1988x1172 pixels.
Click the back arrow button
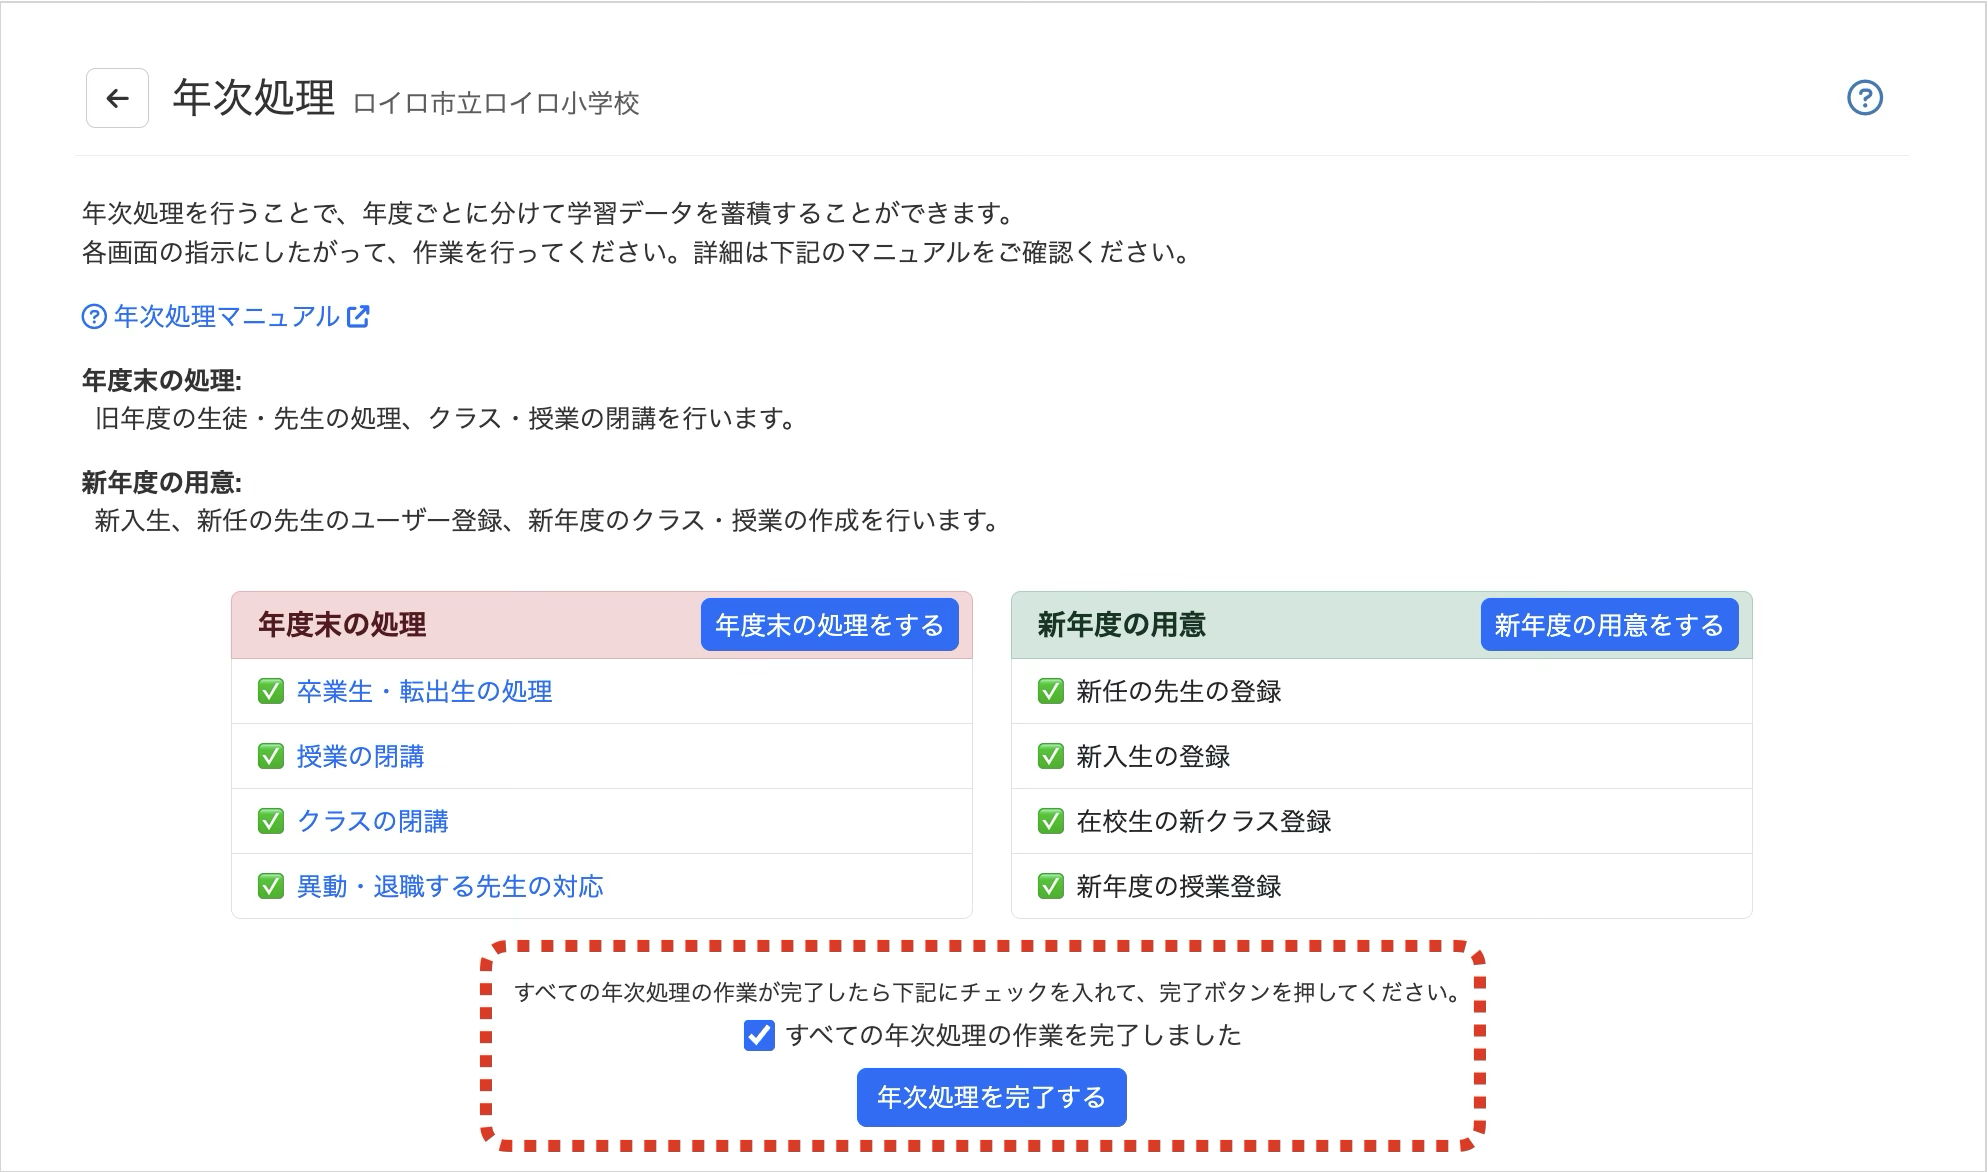coord(117,98)
